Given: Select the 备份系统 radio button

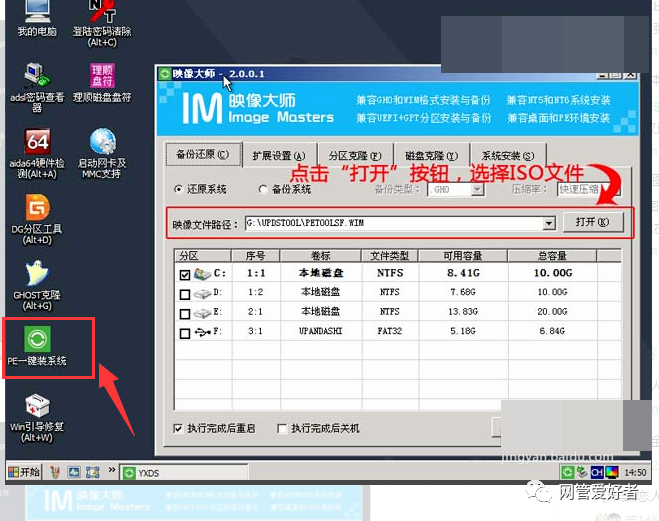Looking at the screenshot, I should (263, 189).
